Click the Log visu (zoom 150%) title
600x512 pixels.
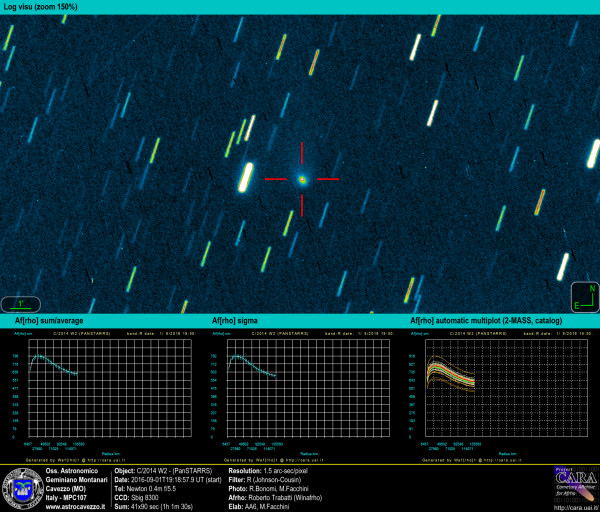point(39,7)
